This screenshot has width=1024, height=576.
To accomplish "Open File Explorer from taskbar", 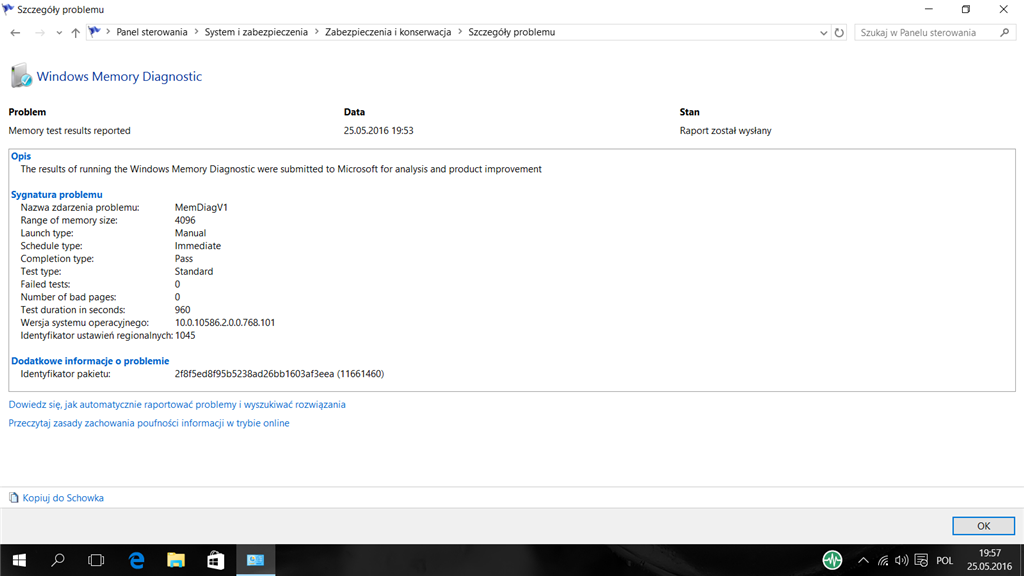I will point(176,560).
